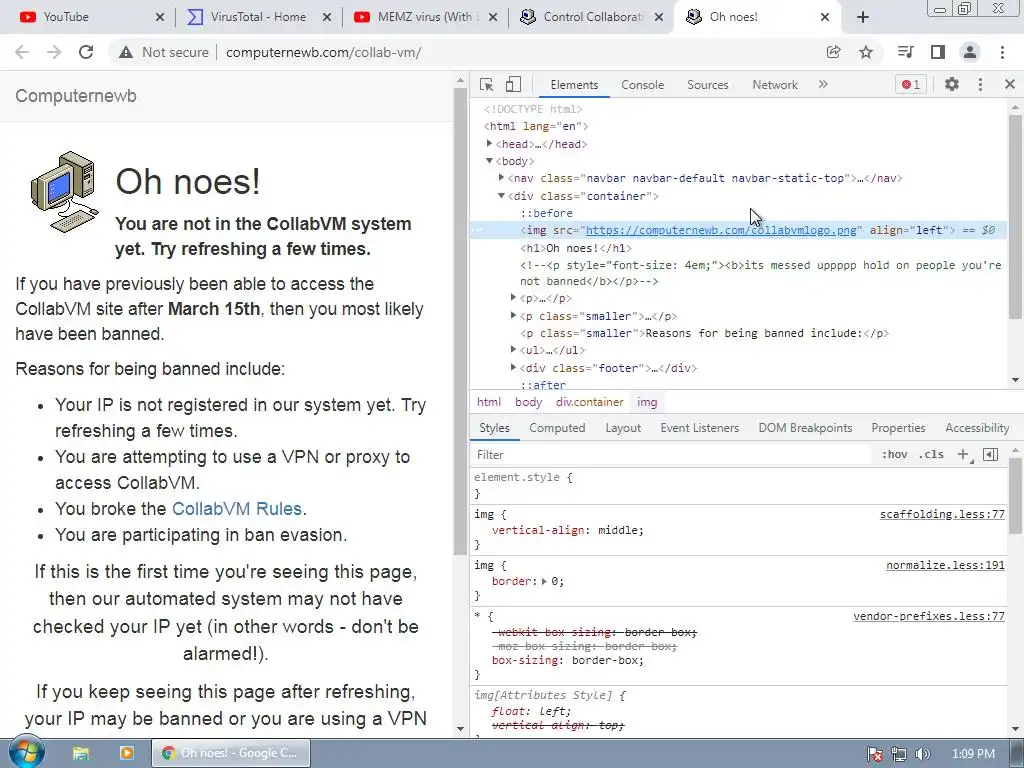1024x768 pixels.
Task: Add new style rule plus icon
Action: click(x=963, y=455)
